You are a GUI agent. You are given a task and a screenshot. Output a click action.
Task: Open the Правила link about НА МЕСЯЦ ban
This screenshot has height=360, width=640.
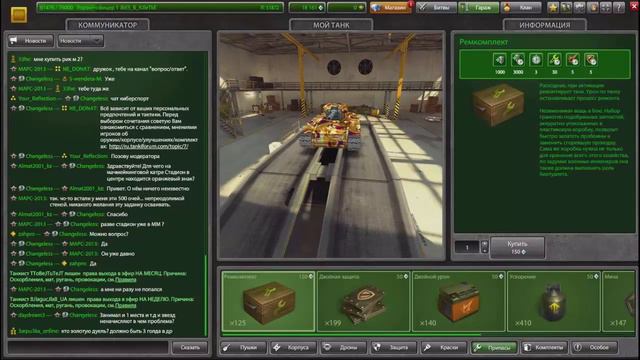(126, 280)
